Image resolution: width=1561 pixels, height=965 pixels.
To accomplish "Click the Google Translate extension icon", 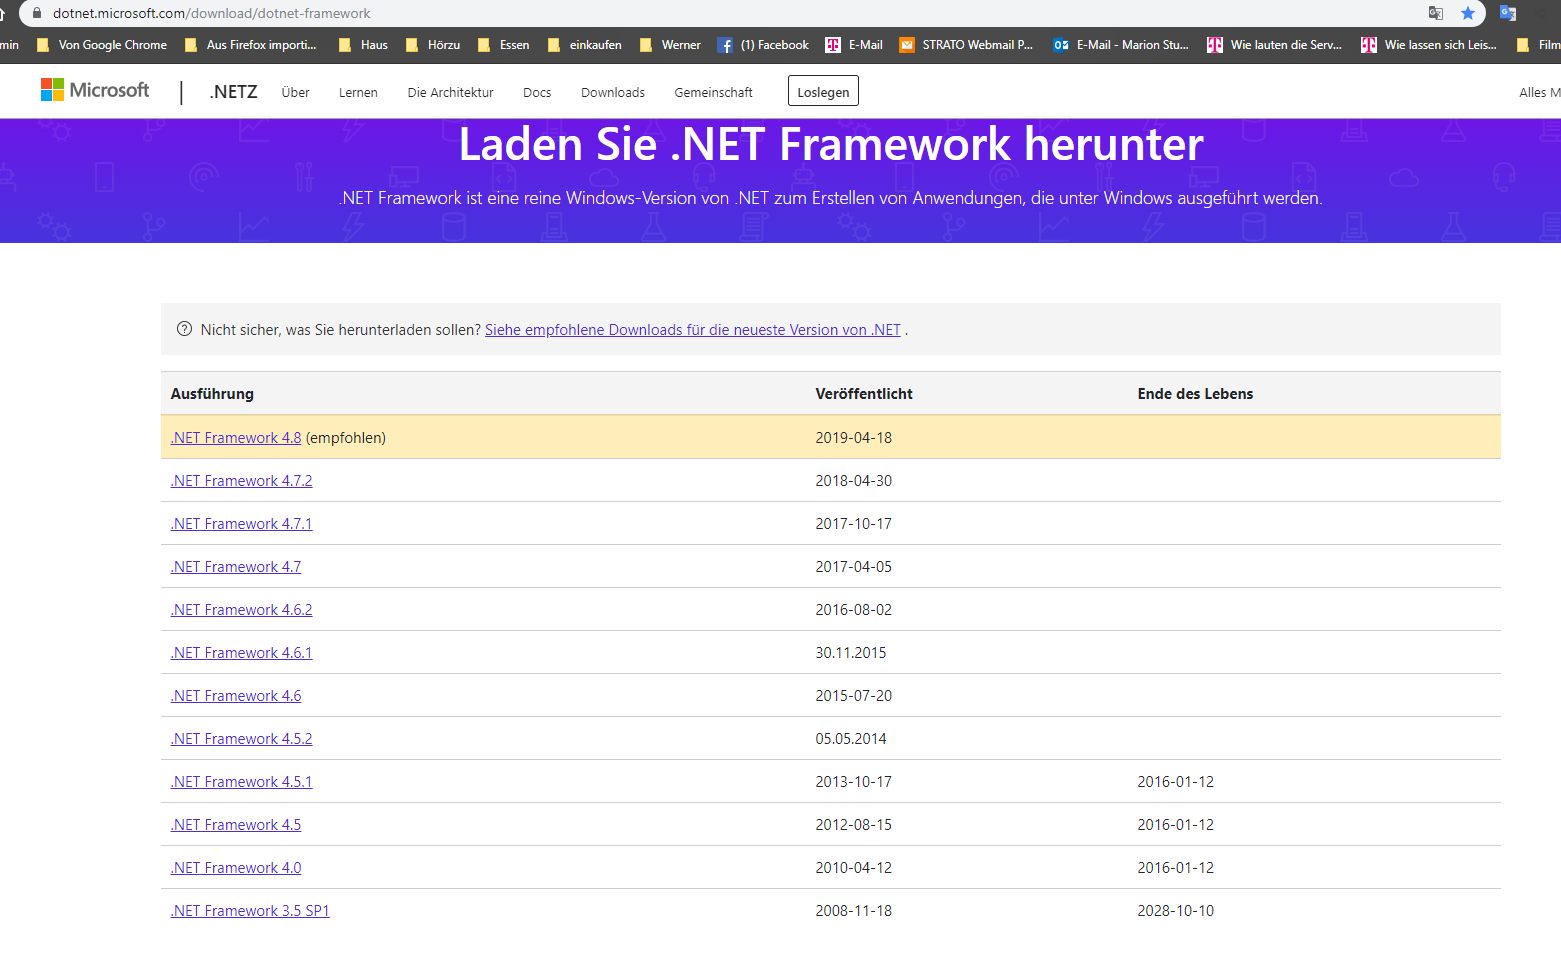I will [1508, 13].
